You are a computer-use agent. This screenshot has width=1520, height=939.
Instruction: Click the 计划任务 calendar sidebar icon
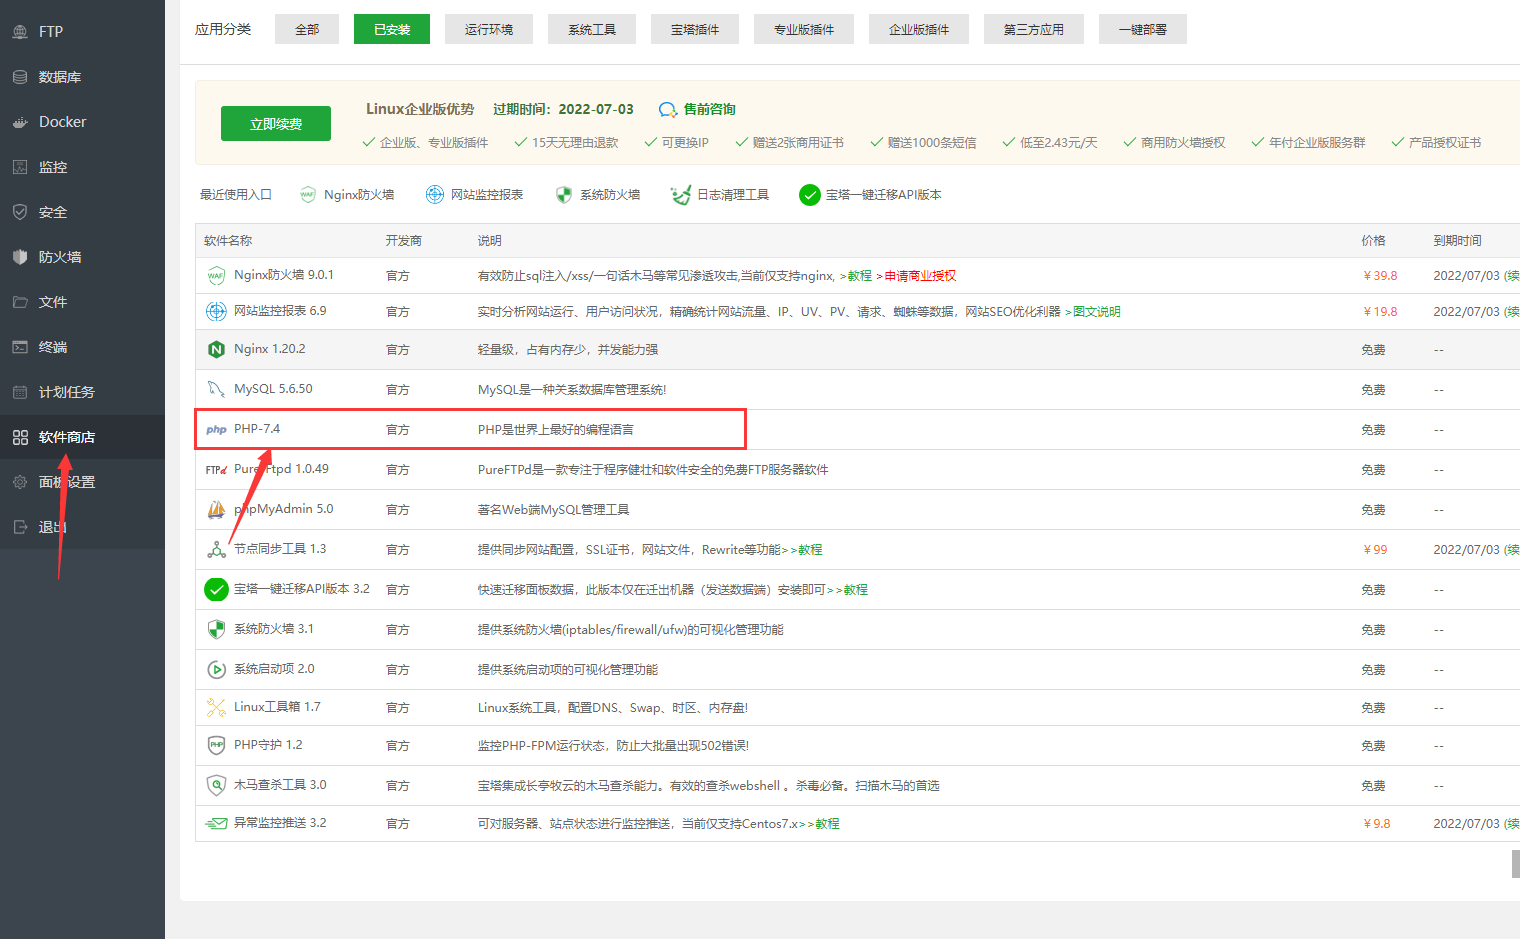(x=20, y=392)
